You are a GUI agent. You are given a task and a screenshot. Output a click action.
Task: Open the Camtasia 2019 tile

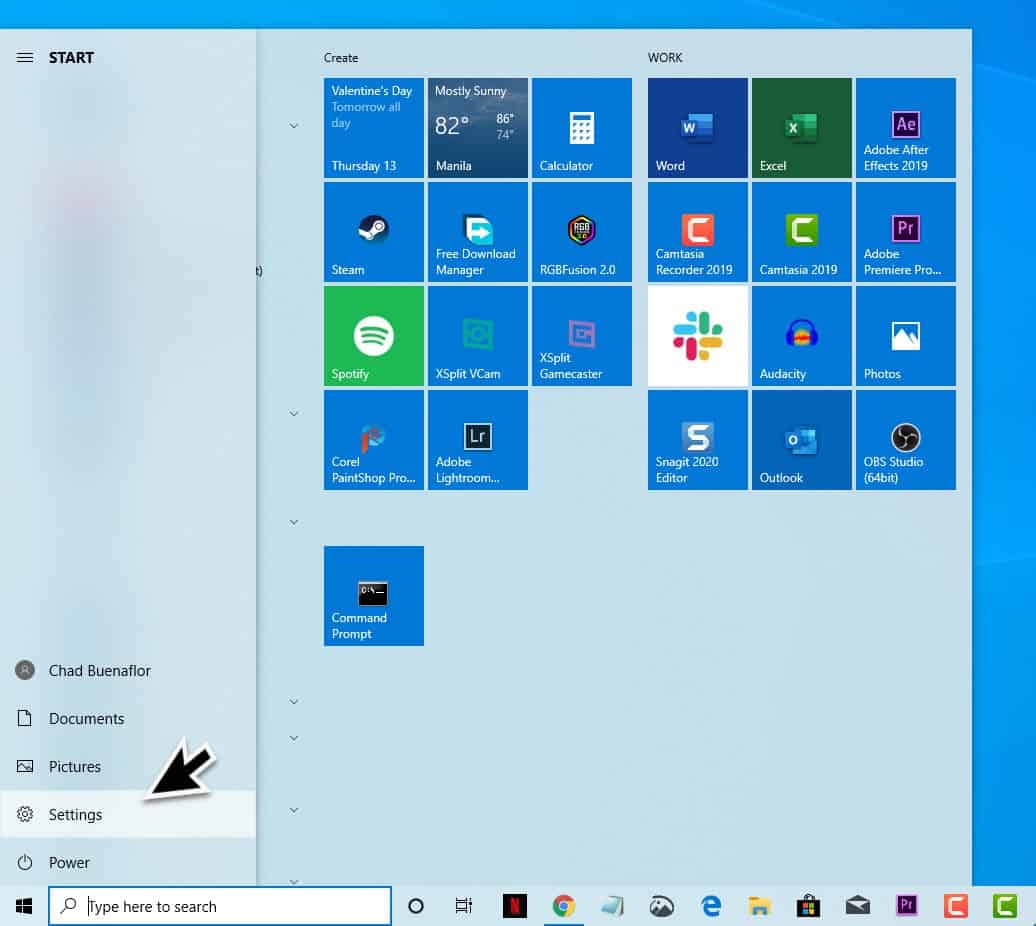[x=801, y=232]
